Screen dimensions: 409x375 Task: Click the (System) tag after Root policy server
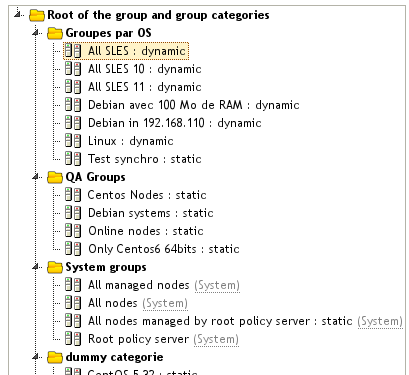(216, 340)
